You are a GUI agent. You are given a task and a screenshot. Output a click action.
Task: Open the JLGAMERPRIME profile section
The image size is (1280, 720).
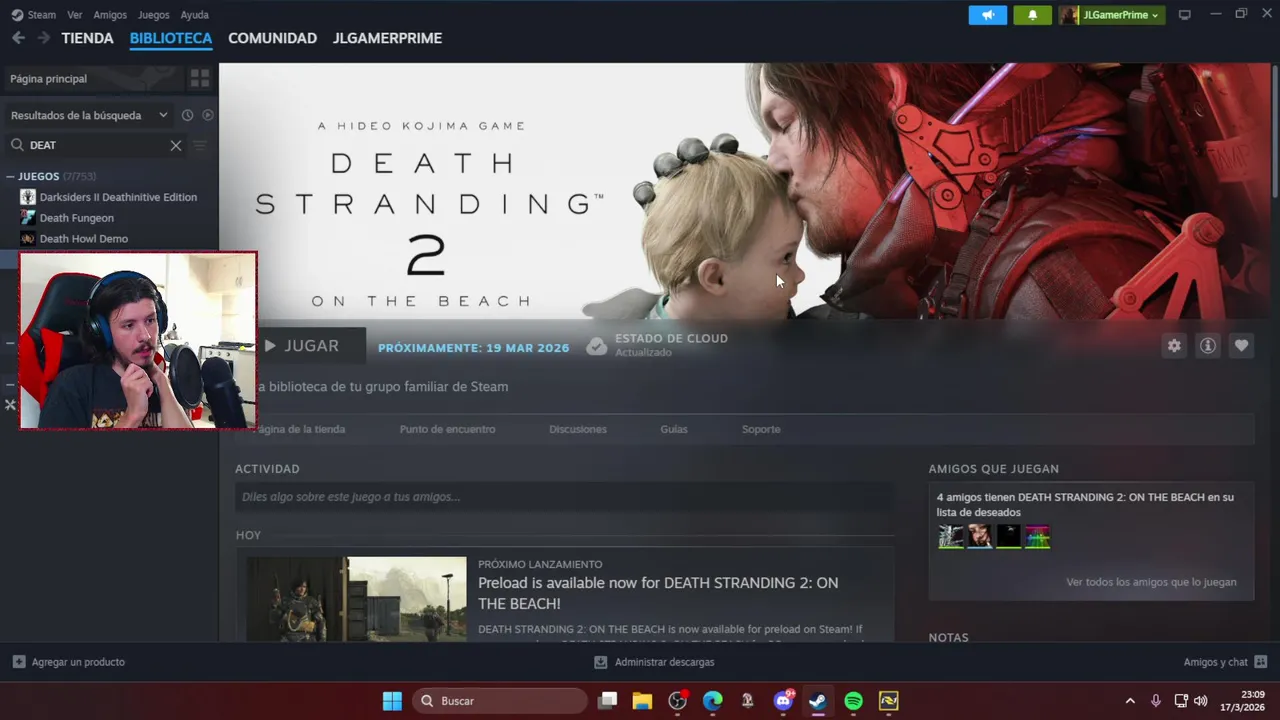(x=387, y=38)
